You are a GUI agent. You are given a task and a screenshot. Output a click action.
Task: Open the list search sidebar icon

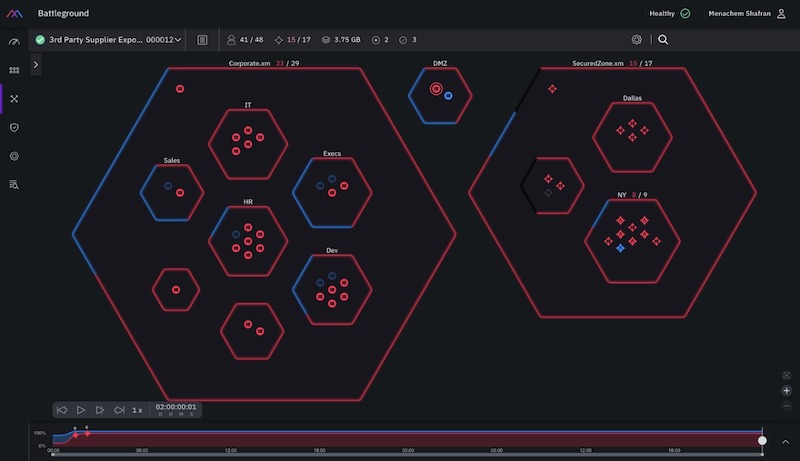(14, 185)
